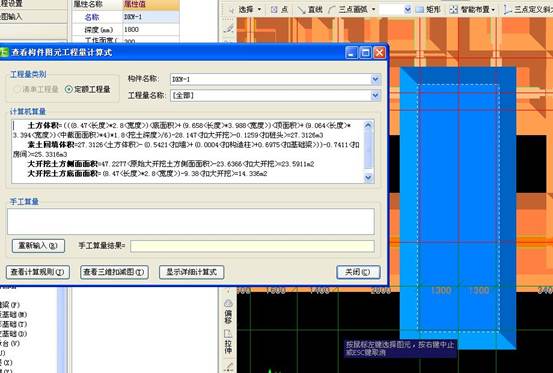Click the 显示详细计算式 button
Viewport: 553px width, 373px height.
click(x=192, y=272)
